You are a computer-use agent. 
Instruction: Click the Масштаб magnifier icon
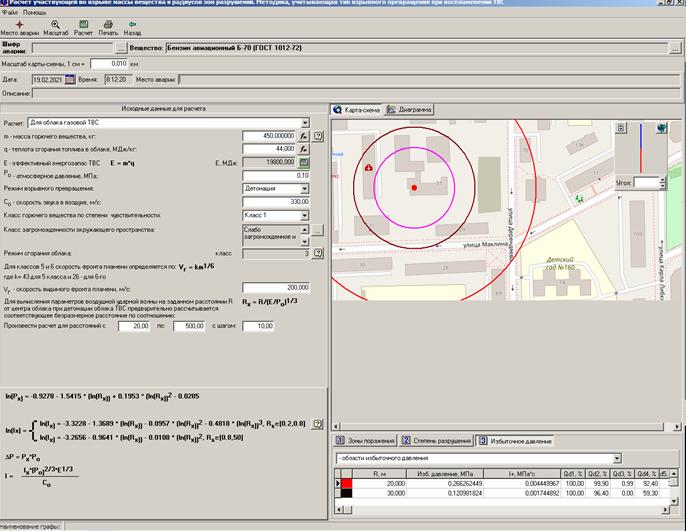coord(55,24)
